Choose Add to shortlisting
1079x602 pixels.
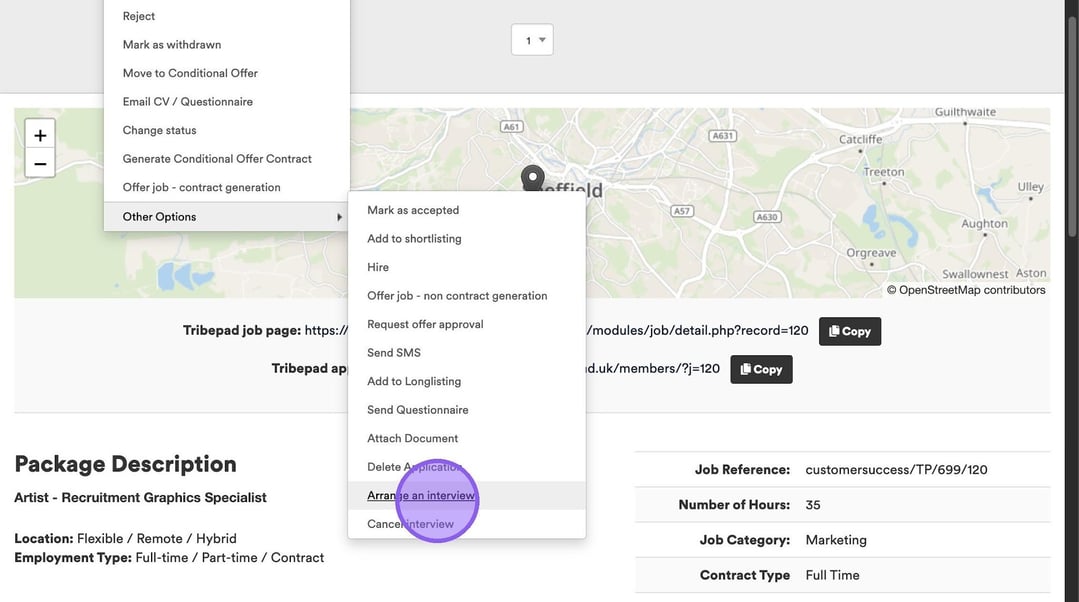414,239
